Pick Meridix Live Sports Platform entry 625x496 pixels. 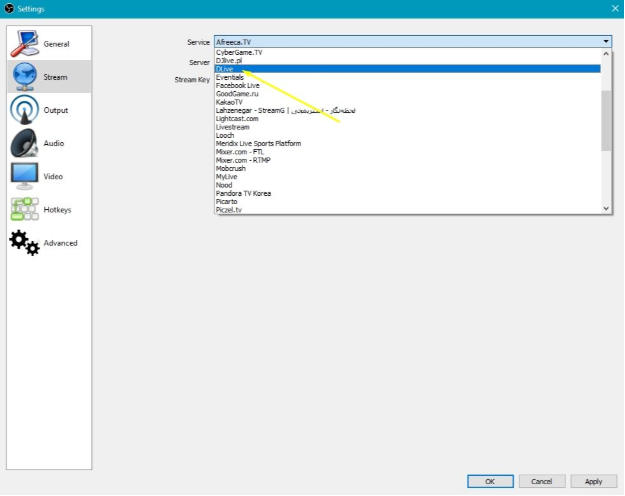pyautogui.click(x=407, y=144)
